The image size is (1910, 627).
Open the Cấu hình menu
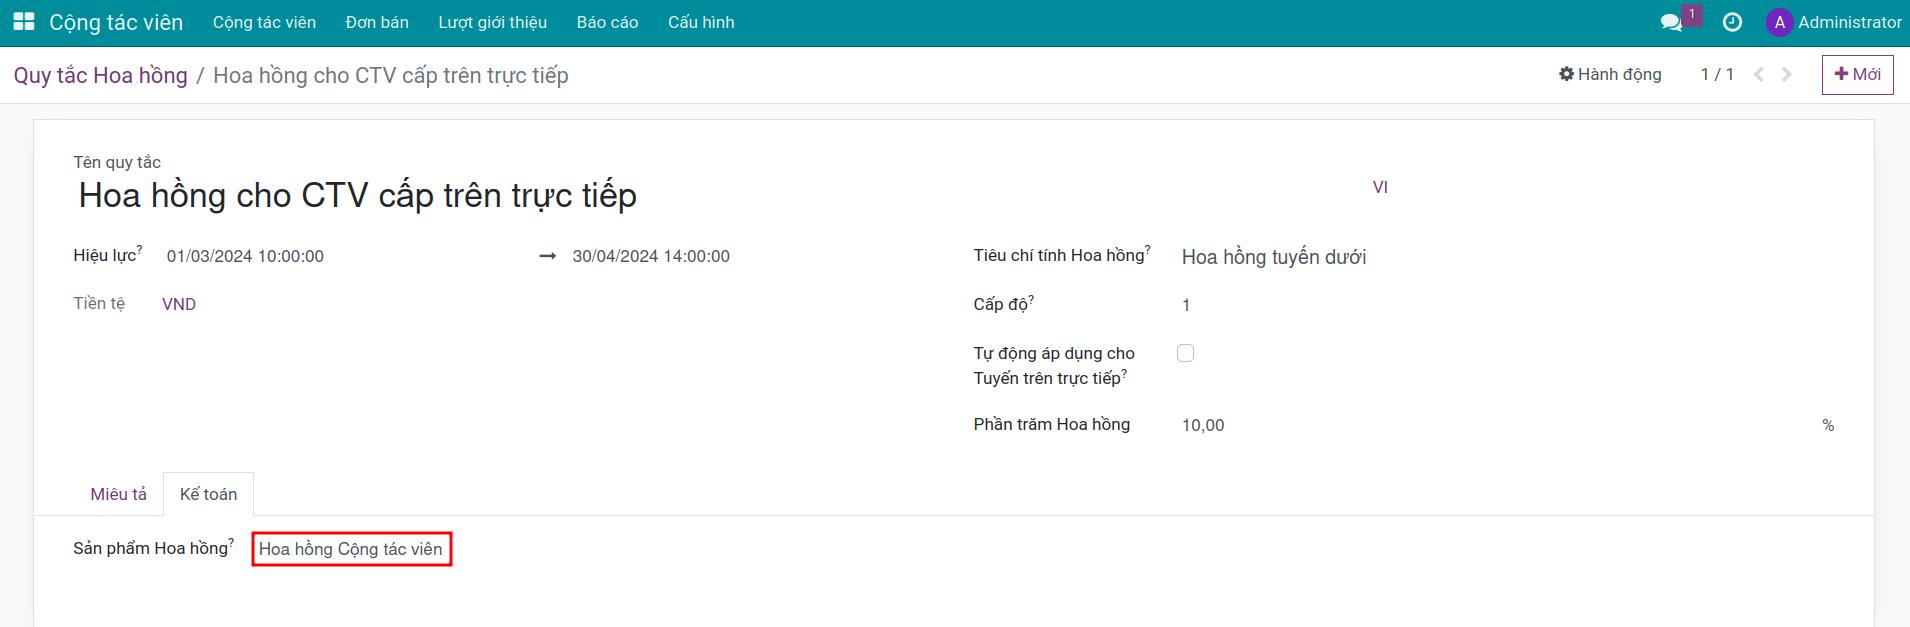coord(701,22)
